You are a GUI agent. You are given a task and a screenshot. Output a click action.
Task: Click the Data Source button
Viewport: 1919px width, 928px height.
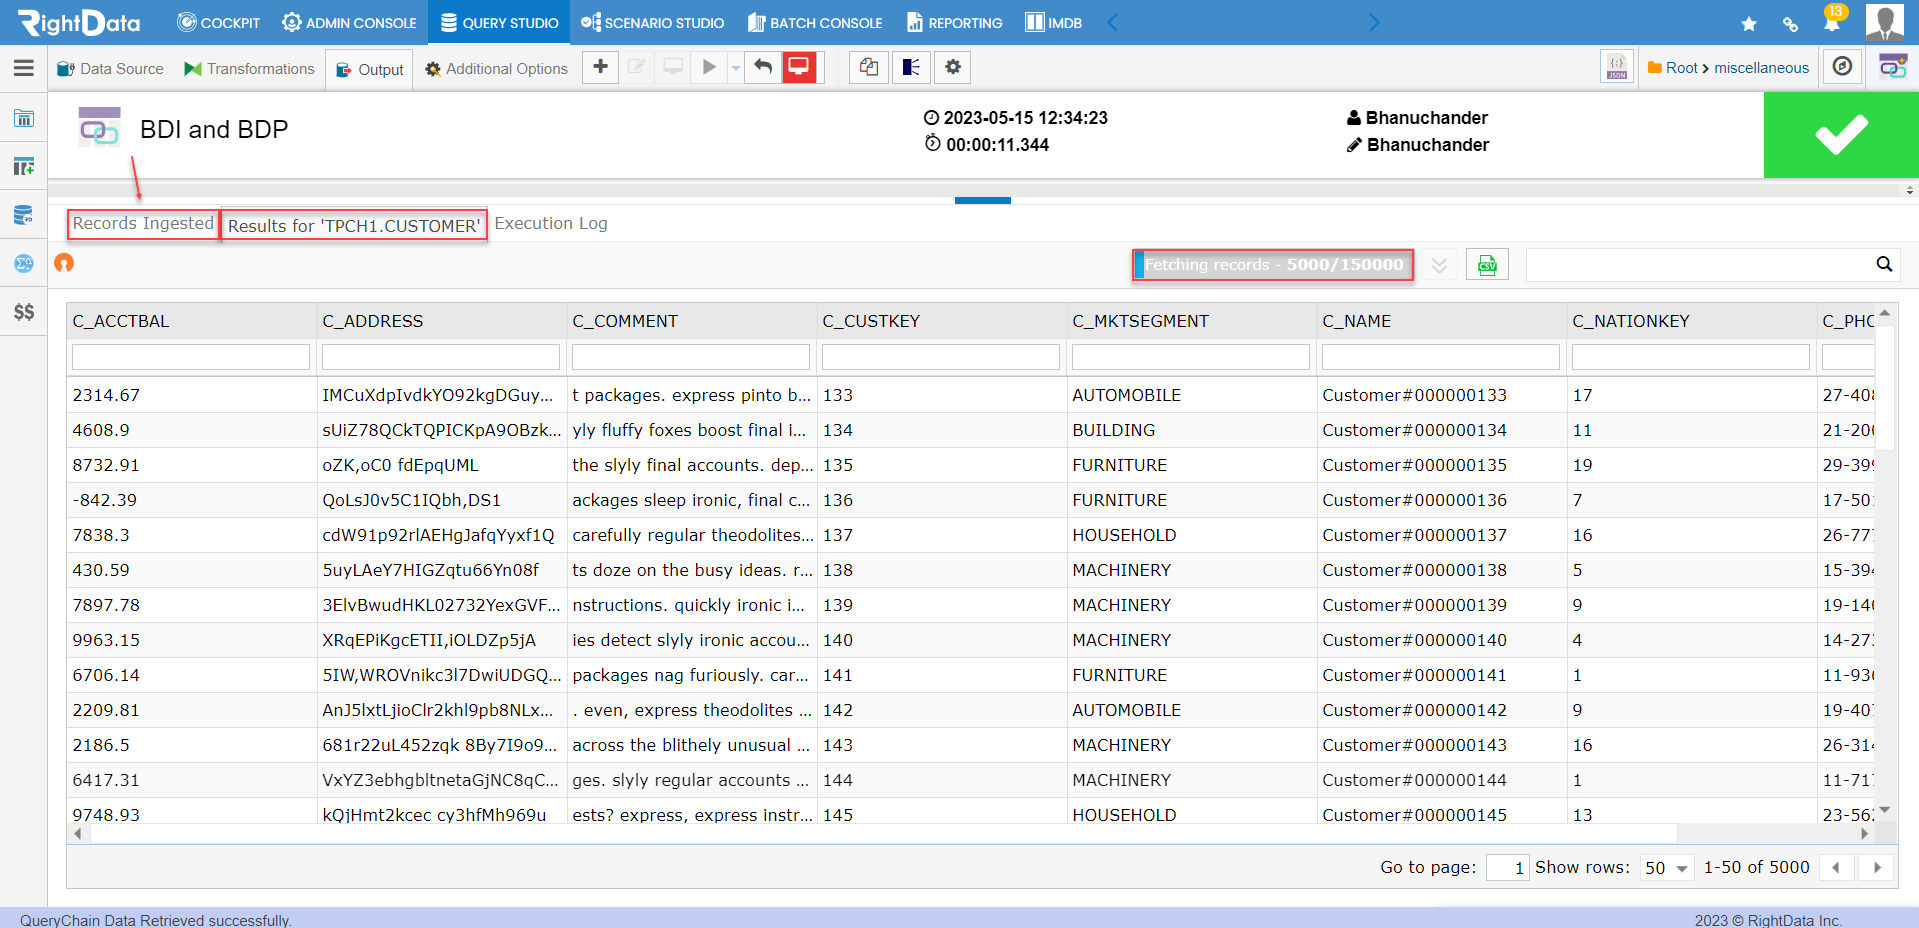(109, 68)
